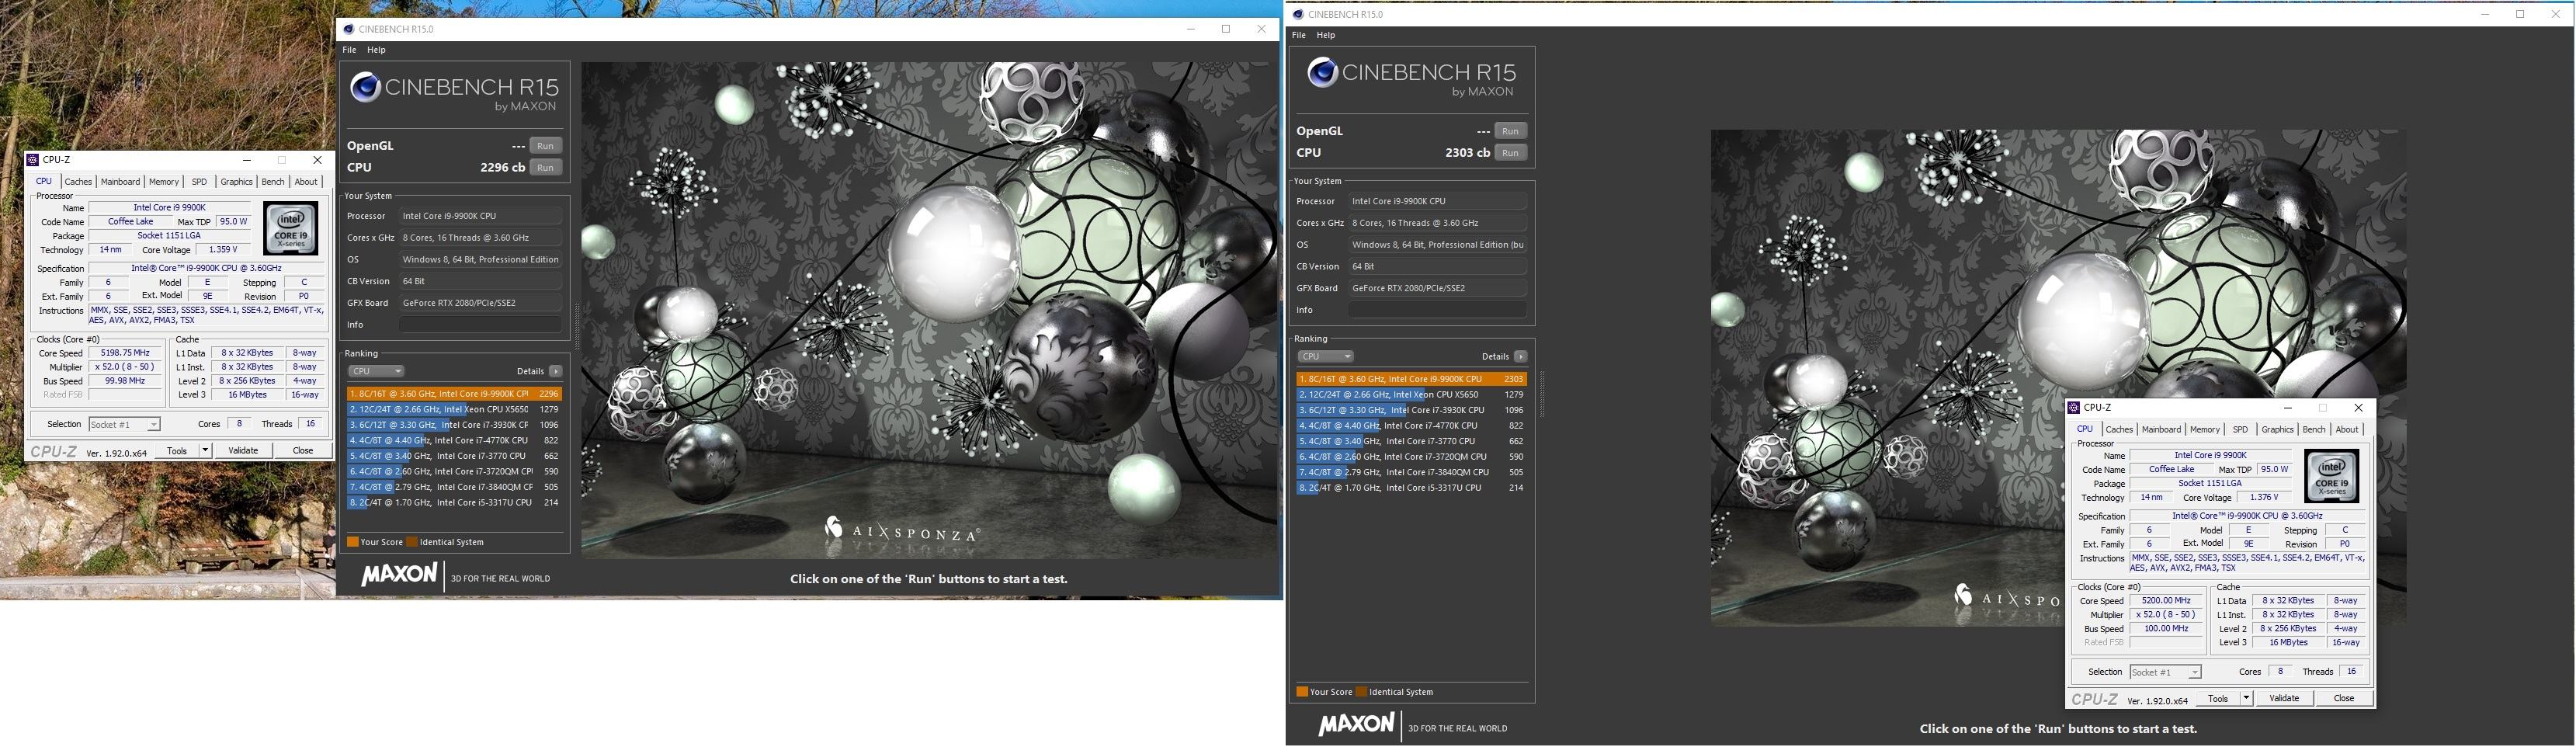This screenshot has height=747, width=2576.
Task: Click the title bar icon of the 2296 cb Cinebench window
Action: pos(348,29)
